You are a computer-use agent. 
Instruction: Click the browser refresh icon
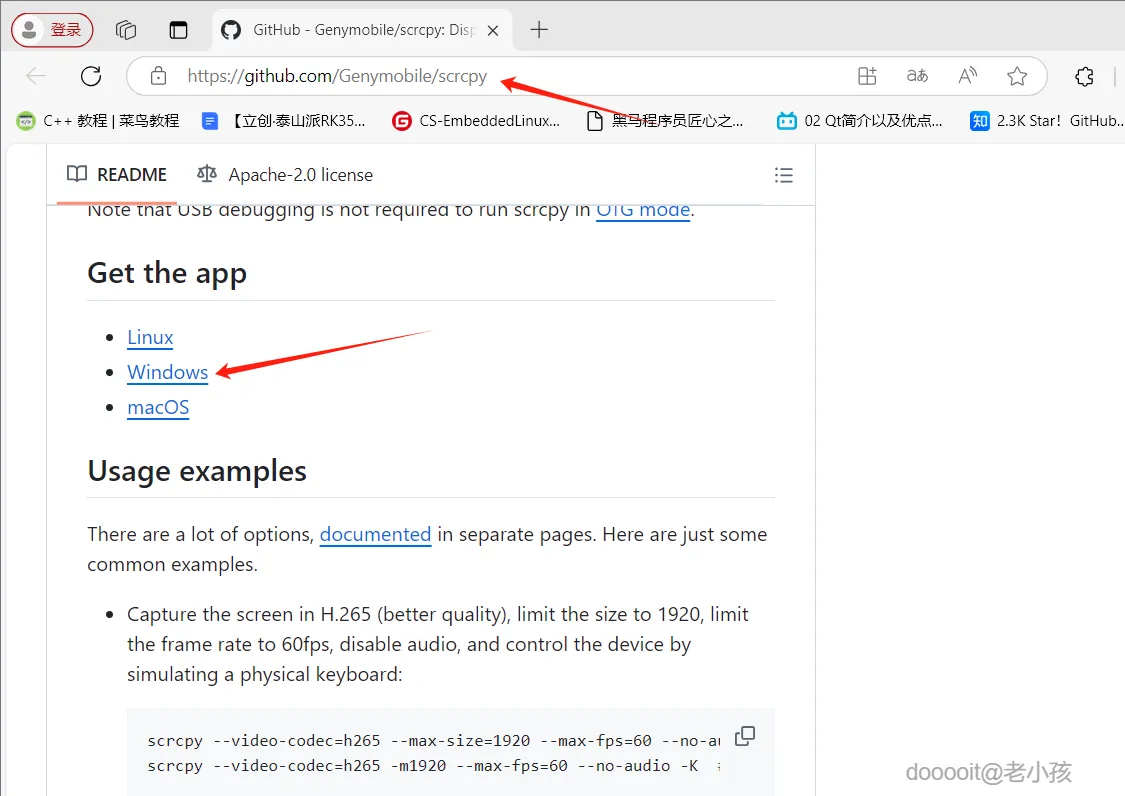click(x=91, y=76)
